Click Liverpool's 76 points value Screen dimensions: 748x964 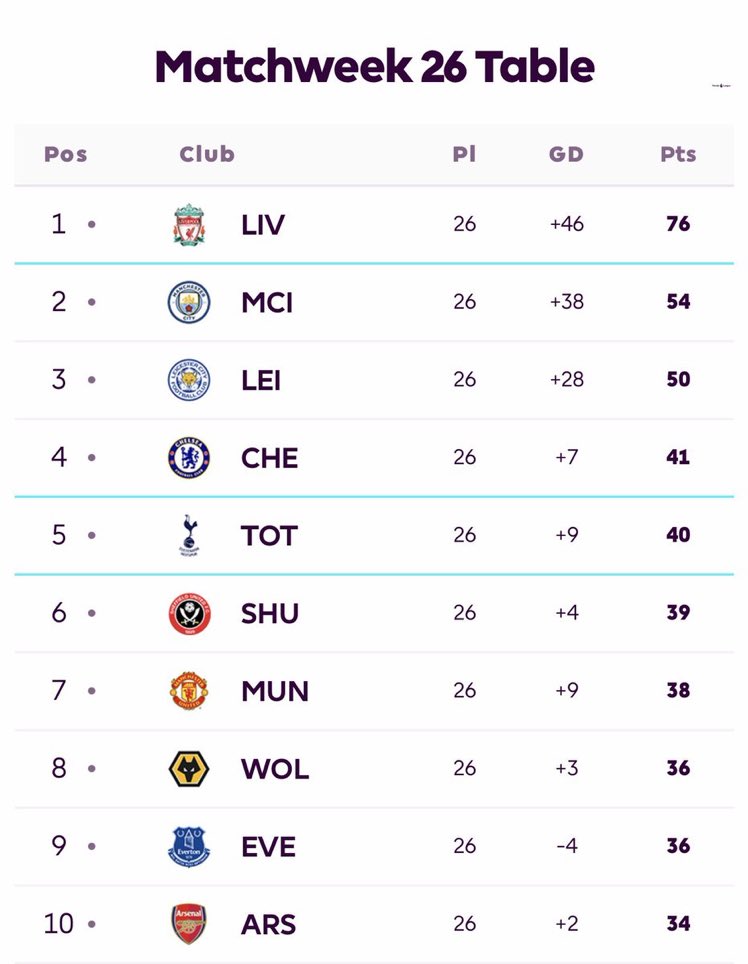678,224
